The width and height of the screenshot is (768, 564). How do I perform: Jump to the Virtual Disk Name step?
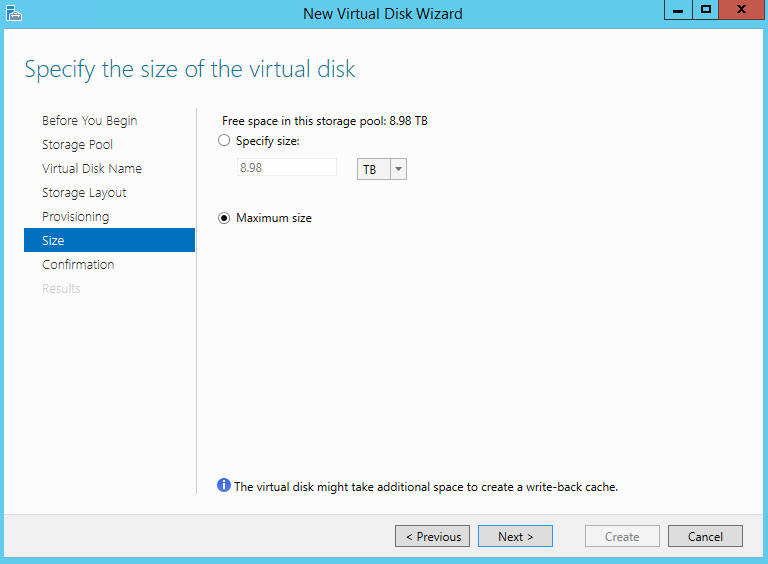92,169
